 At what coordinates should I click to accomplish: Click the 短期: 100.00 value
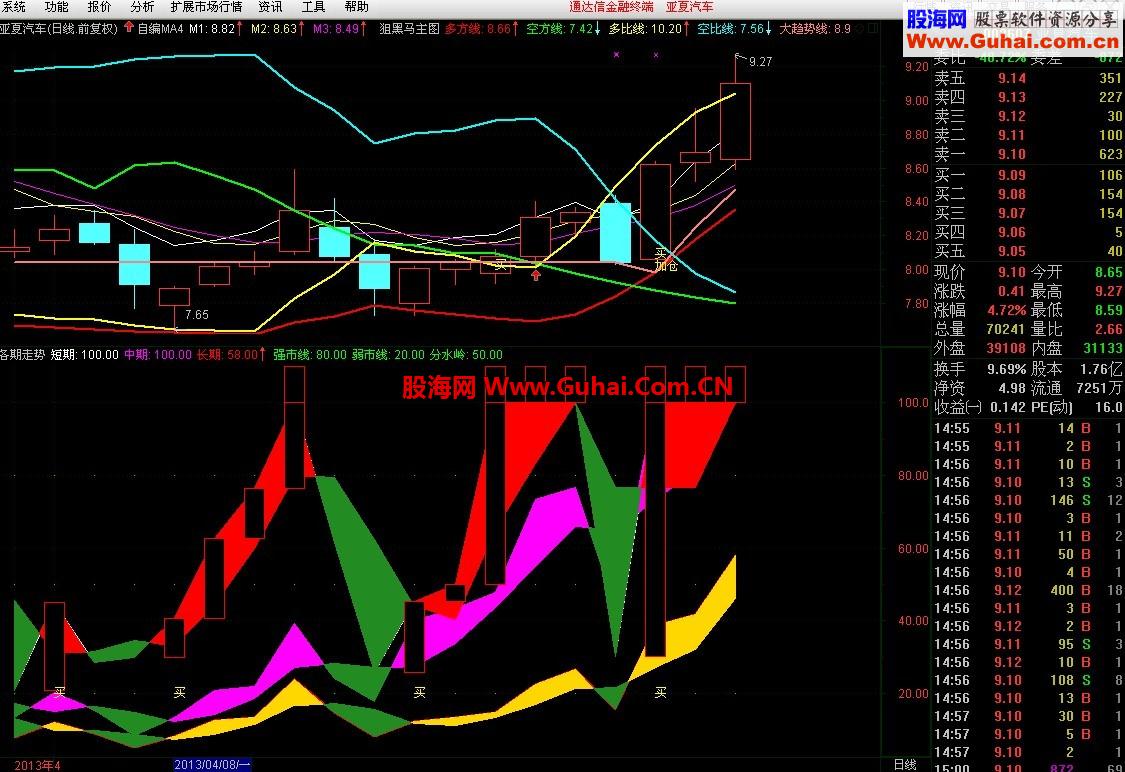tap(85, 354)
